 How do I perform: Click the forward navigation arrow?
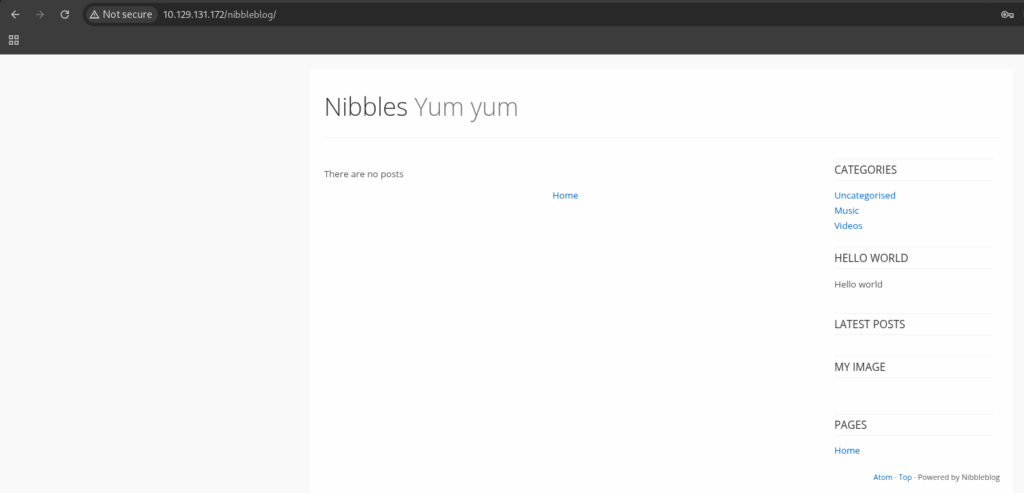click(40, 14)
